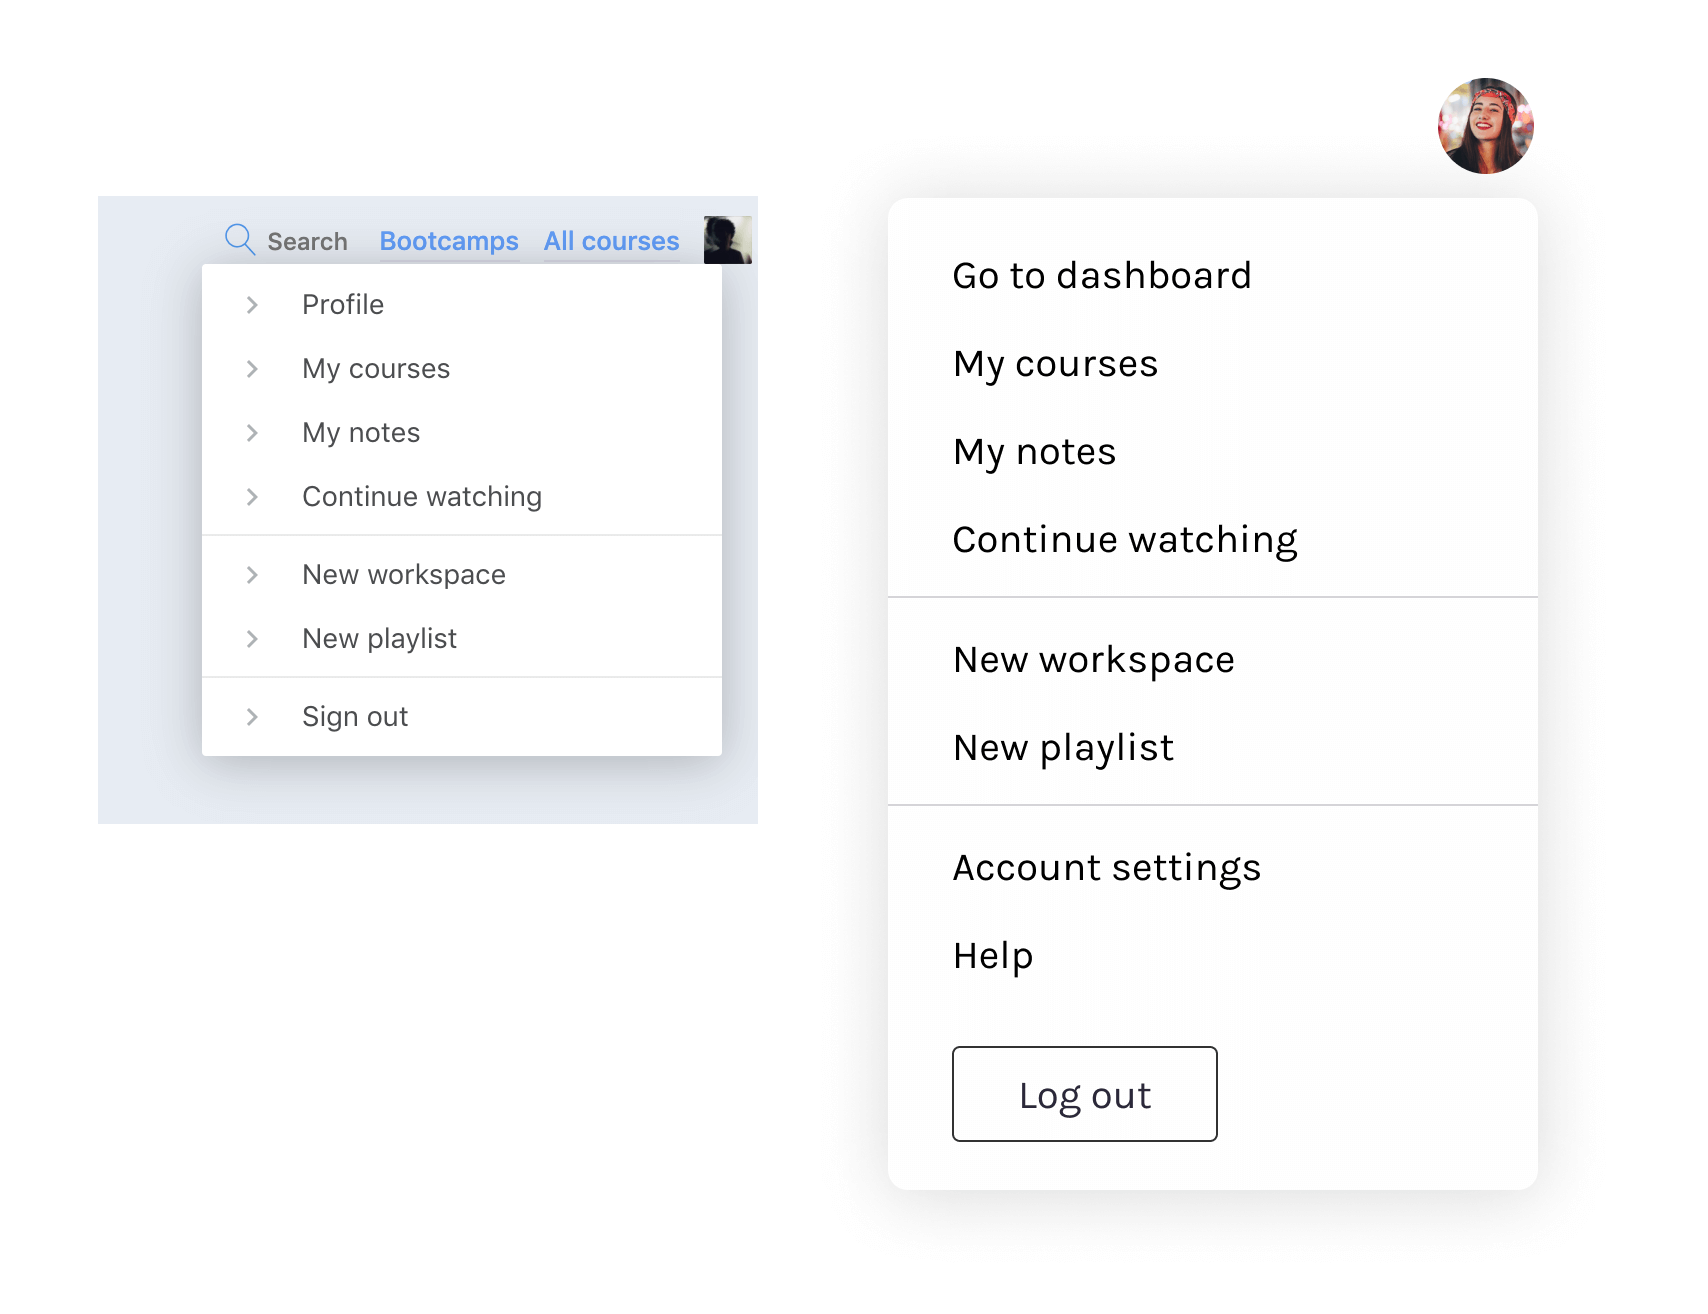Image resolution: width=1708 pixels, height=1314 pixels.
Task: Click the chevron beside Continue watching
Action: click(x=252, y=497)
